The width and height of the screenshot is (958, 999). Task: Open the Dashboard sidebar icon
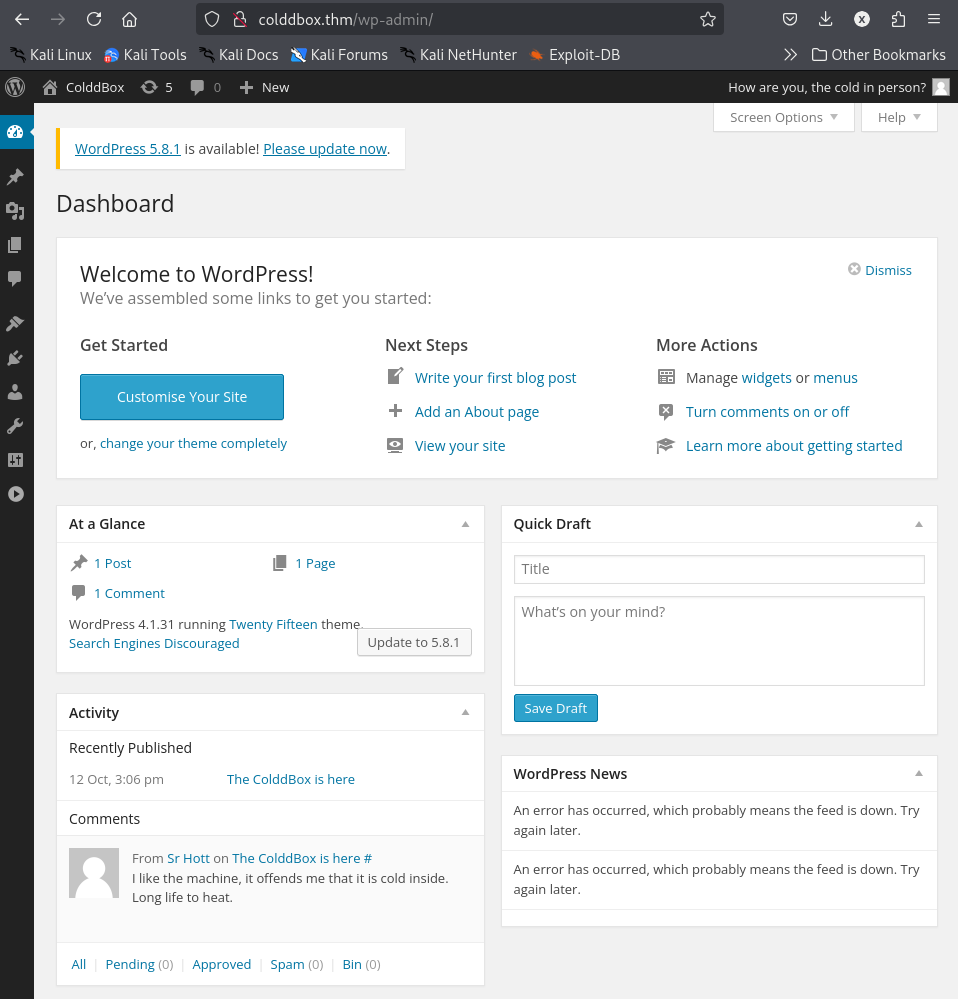click(x=15, y=132)
